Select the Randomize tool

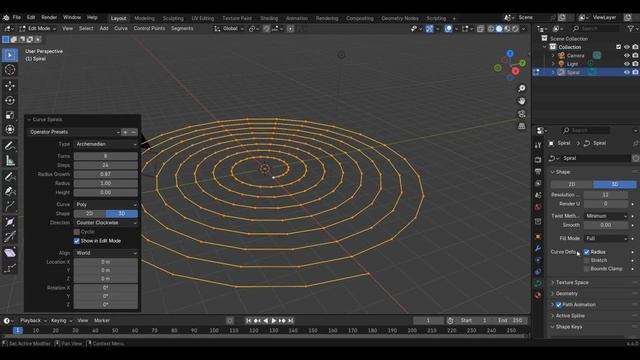pos(10,267)
